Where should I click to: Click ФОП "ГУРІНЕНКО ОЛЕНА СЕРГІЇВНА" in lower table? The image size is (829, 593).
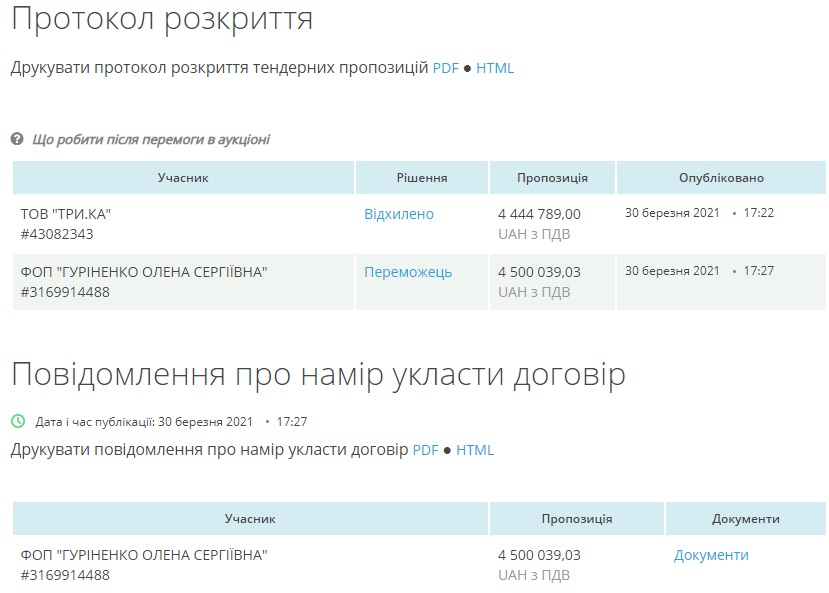pyautogui.click(x=144, y=555)
